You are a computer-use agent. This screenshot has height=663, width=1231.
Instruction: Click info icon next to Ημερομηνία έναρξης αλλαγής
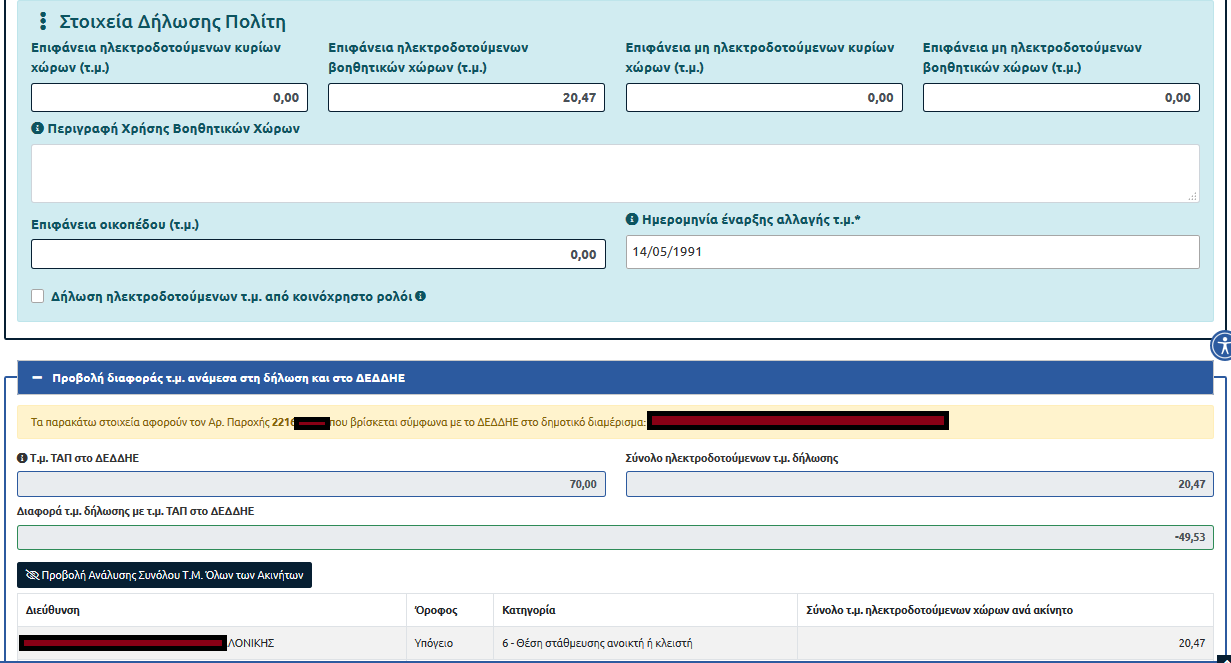pyautogui.click(x=632, y=220)
